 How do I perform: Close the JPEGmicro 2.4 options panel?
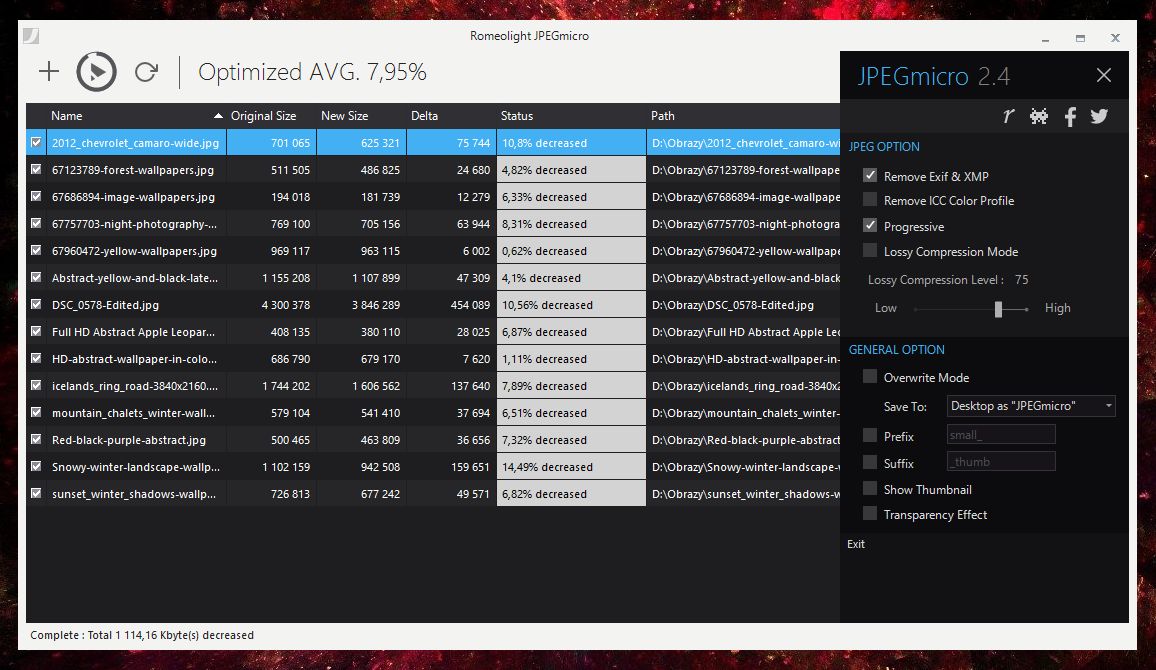[1103, 75]
